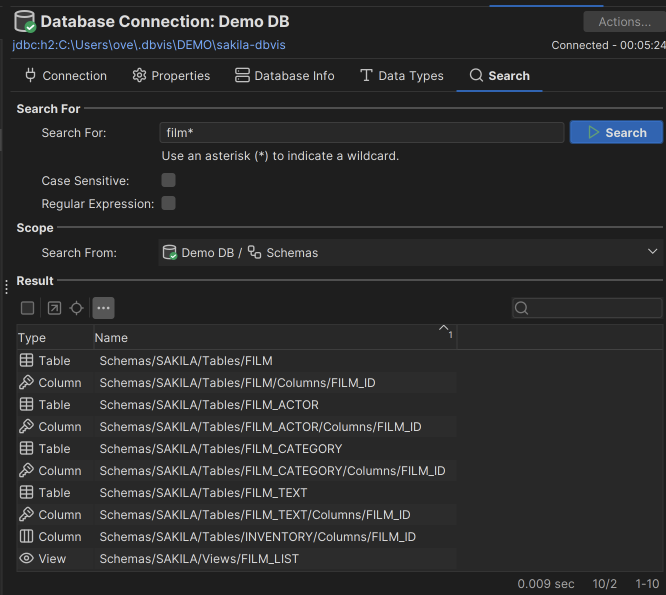
Task: Click the eye icon for FILM_LIST view
Action: 27,559
